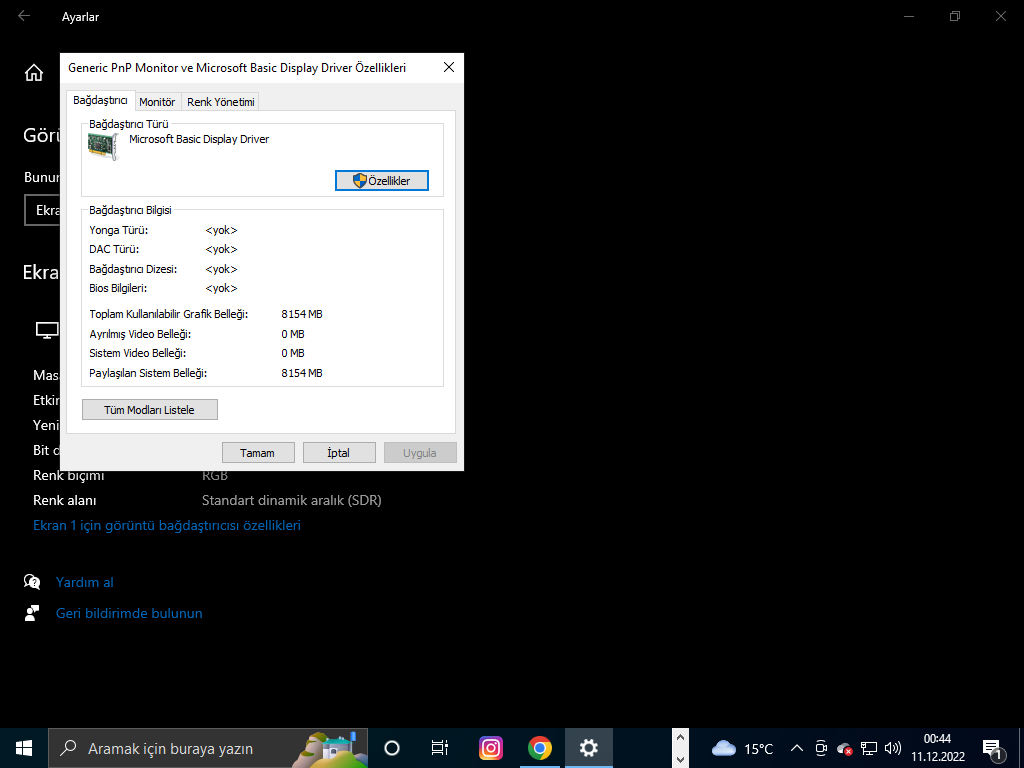The width and height of the screenshot is (1024, 768).
Task: Confirm the dialog with Tamam
Action: [258, 453]
